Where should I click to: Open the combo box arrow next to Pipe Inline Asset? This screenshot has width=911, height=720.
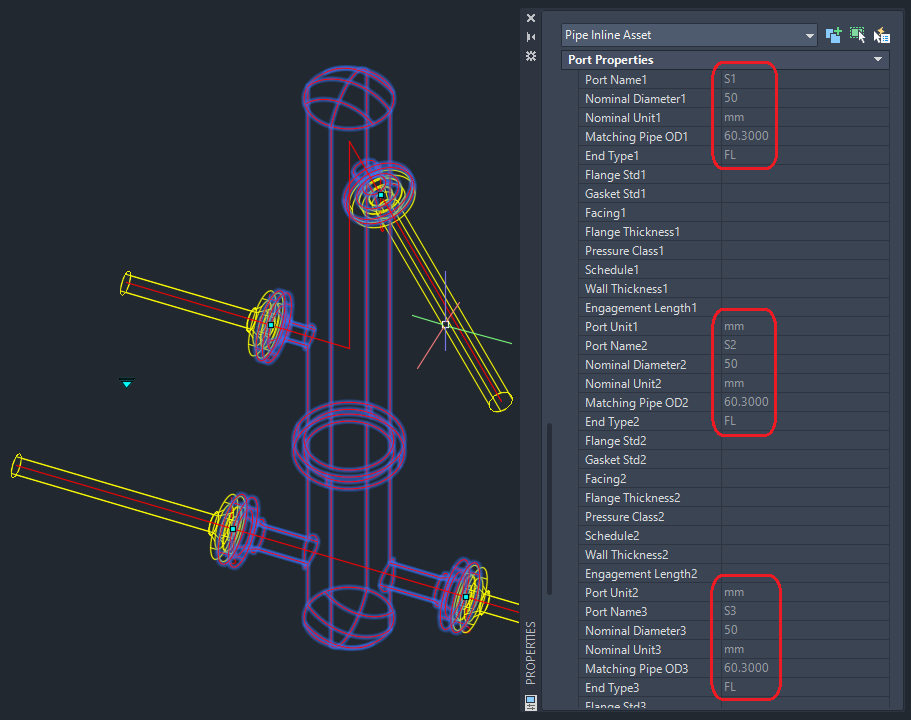click(x=812, y=35)
